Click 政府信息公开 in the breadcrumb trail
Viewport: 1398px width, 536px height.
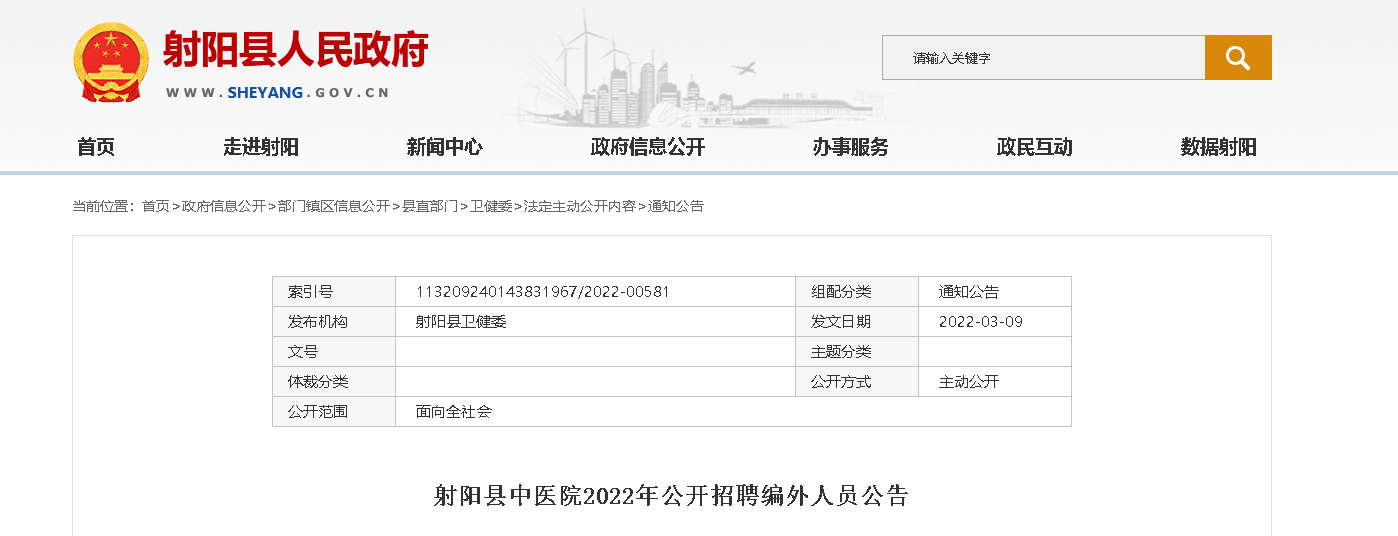[x=224, y=206]
